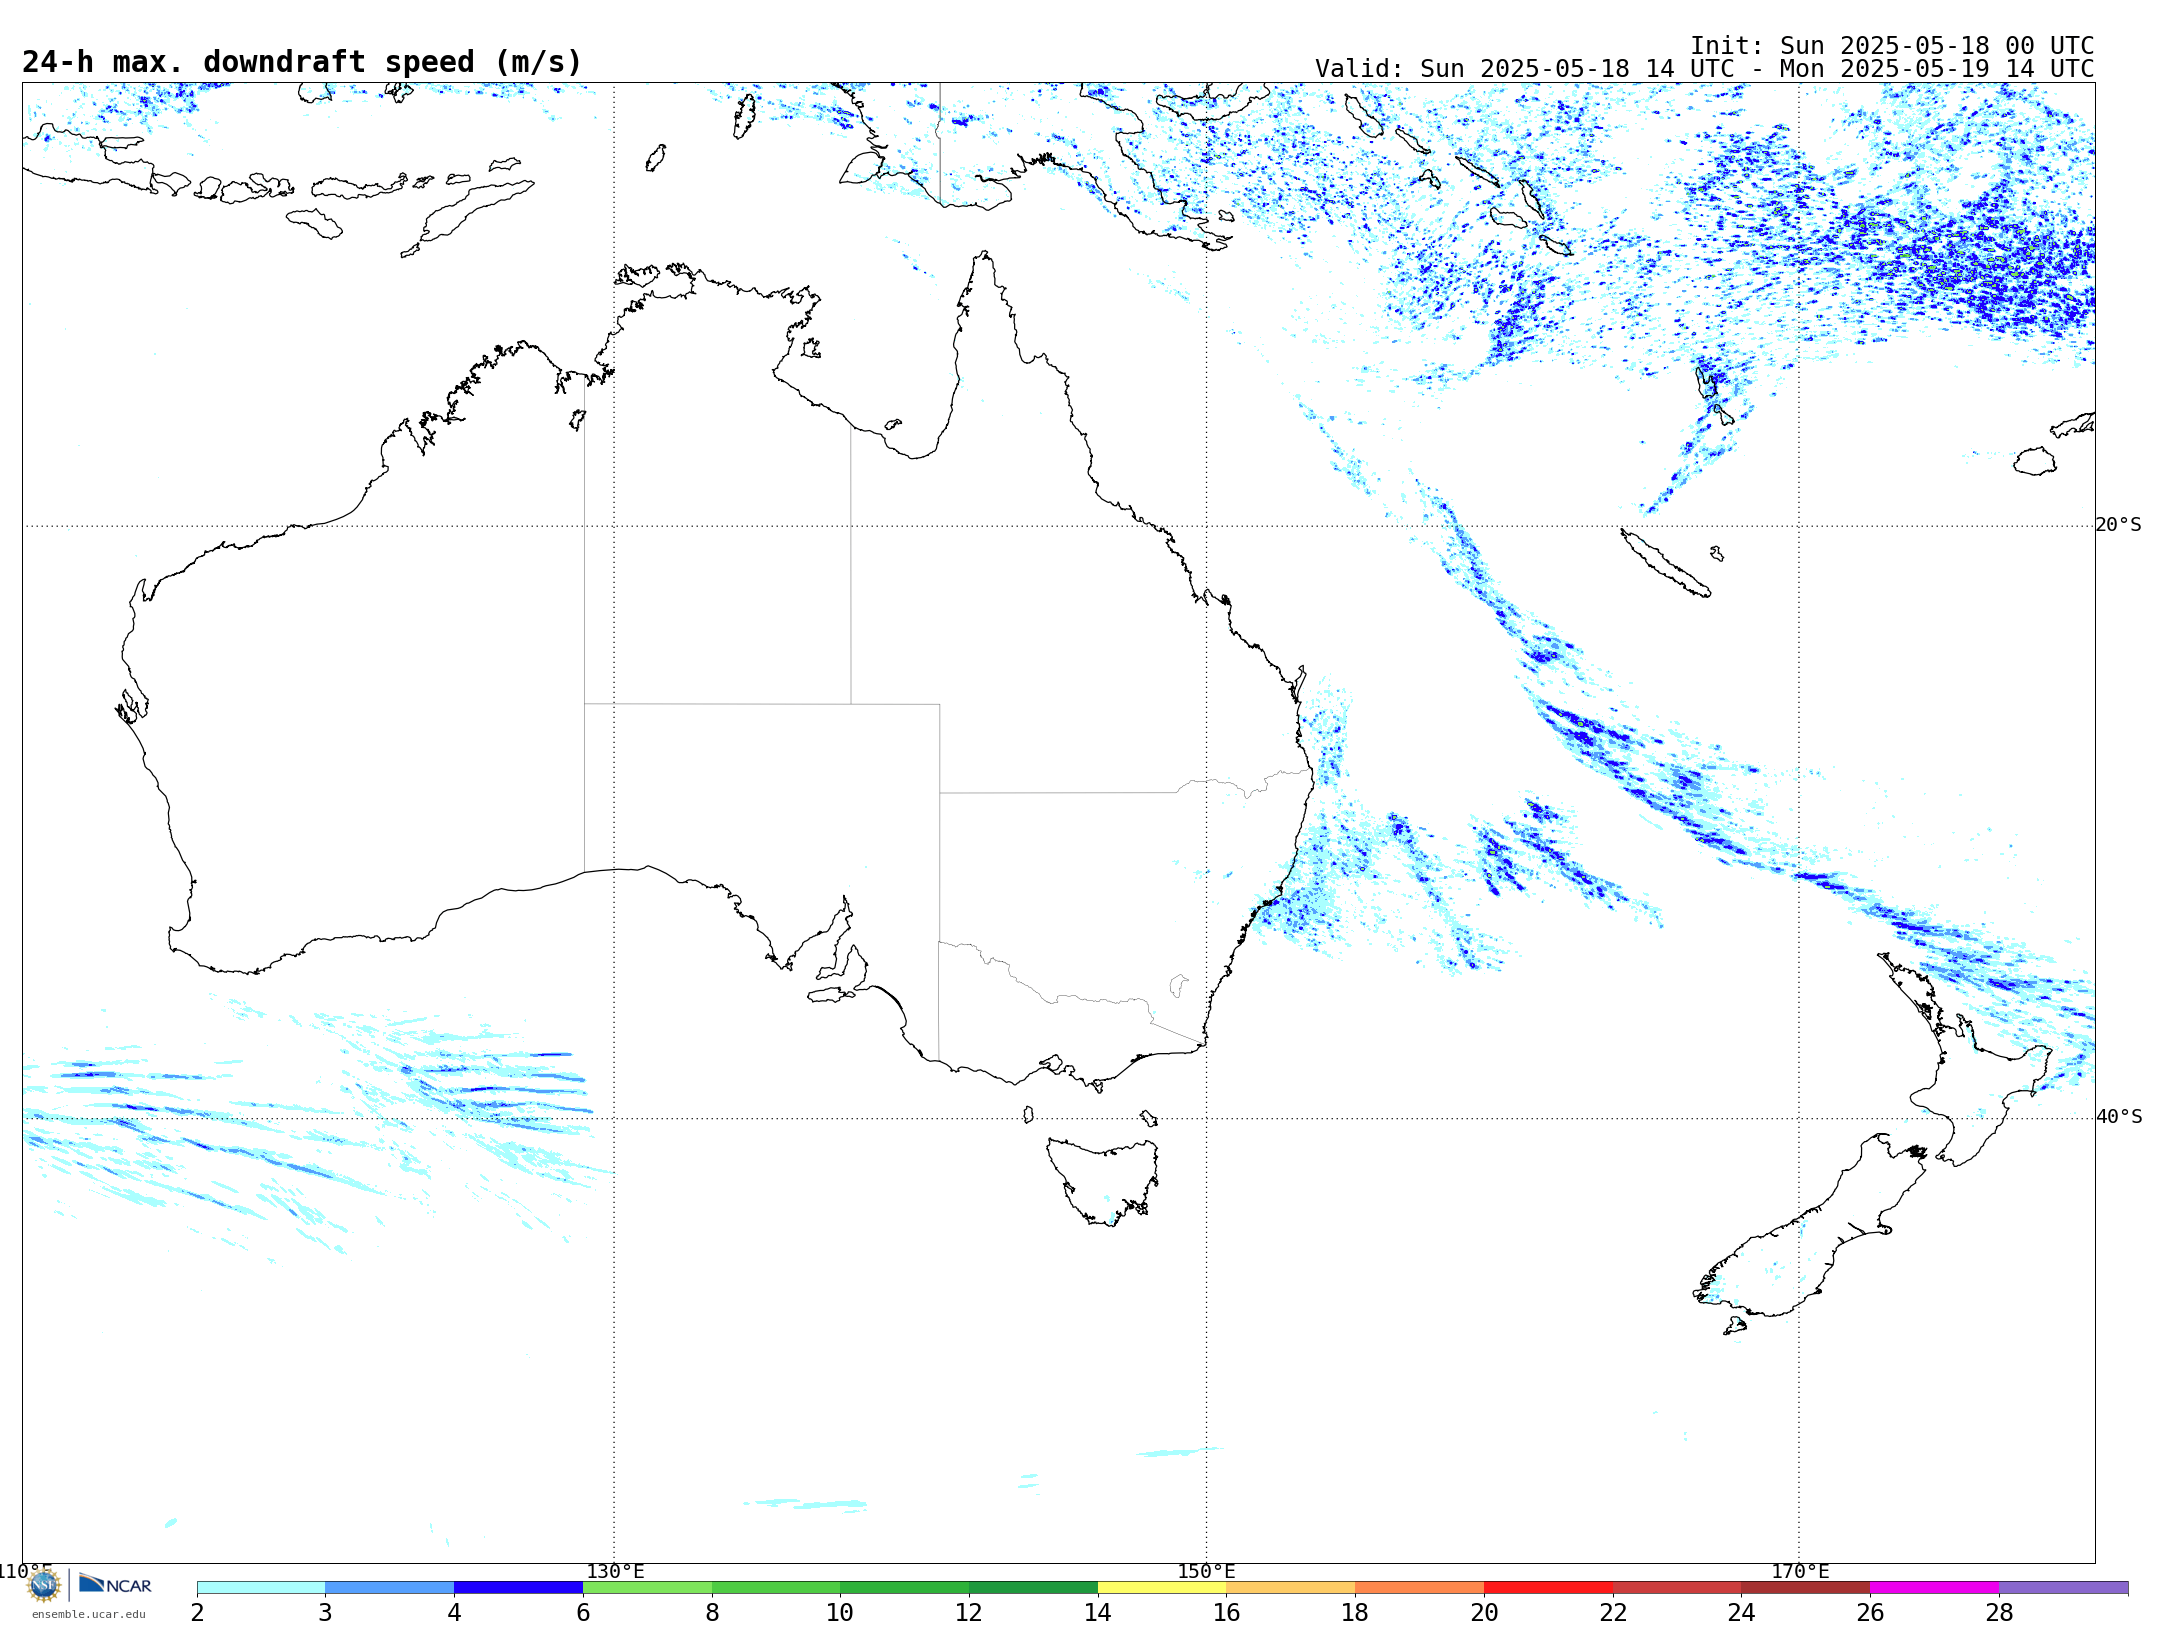
Task: Click the 170°E longitude label
Action: [1800, 1572]
